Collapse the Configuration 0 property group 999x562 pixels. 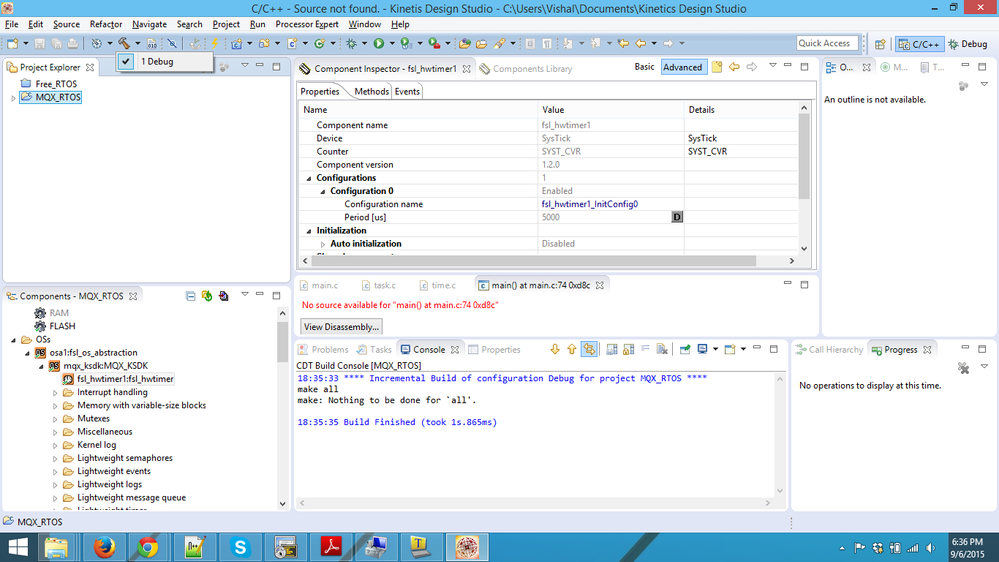point(322,191)
